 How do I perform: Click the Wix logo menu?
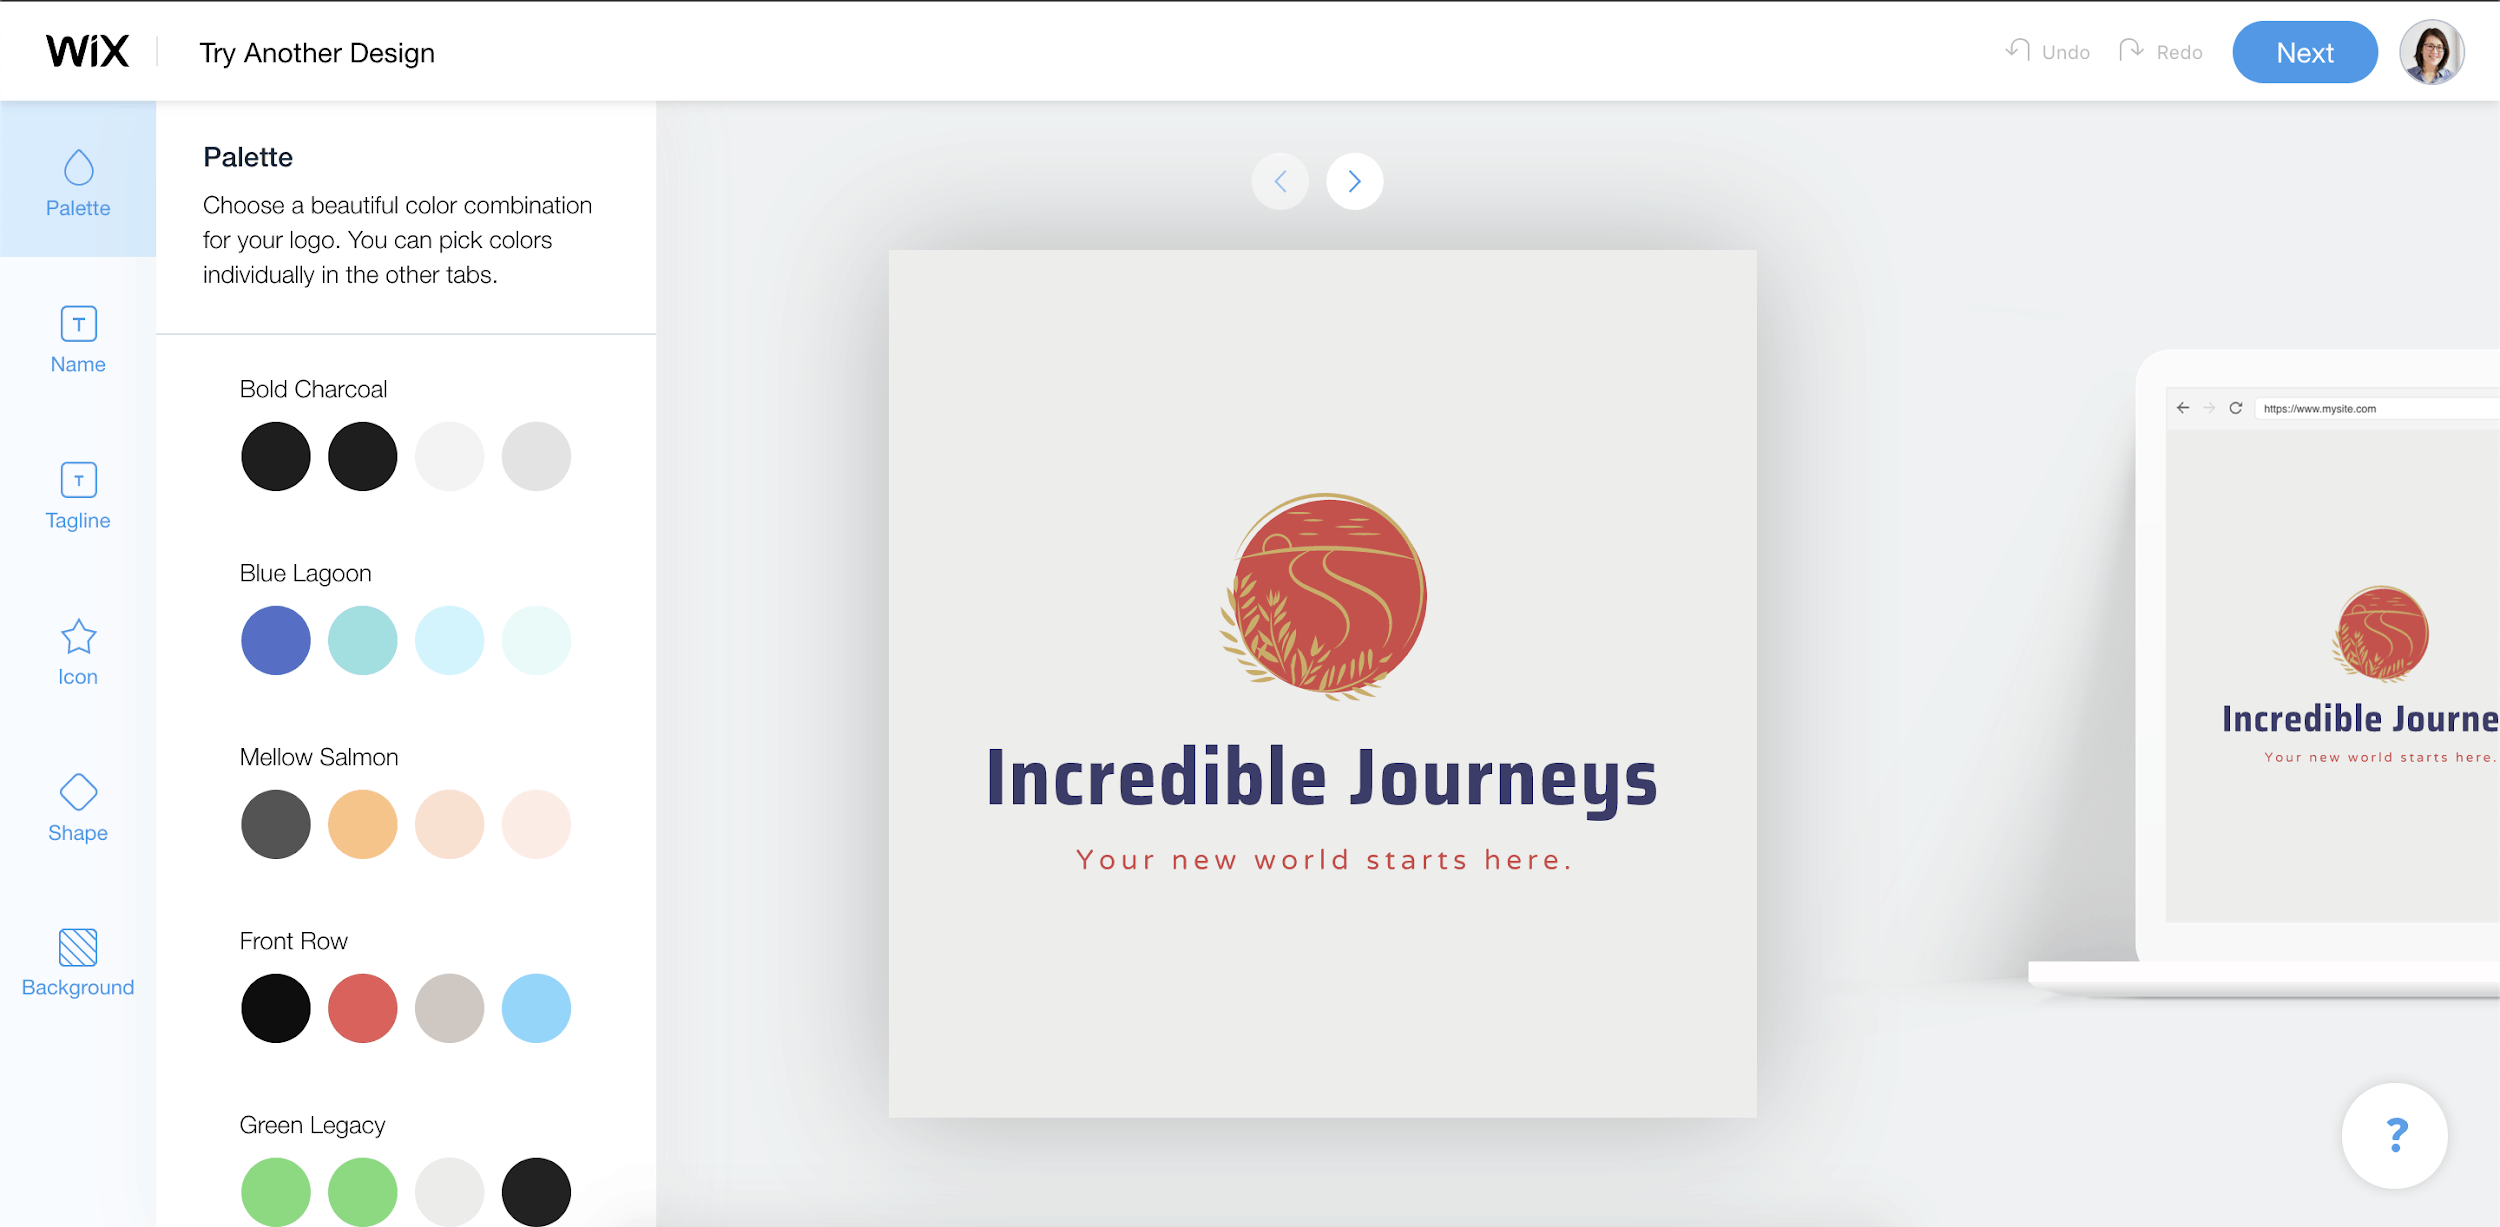(x=85, y=51)
